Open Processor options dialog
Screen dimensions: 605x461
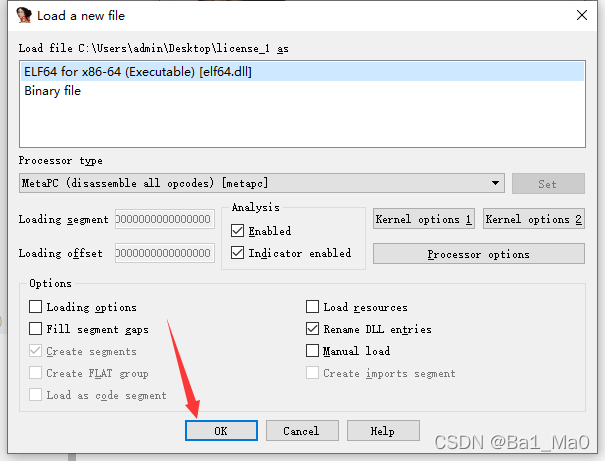tap(478, 254)
